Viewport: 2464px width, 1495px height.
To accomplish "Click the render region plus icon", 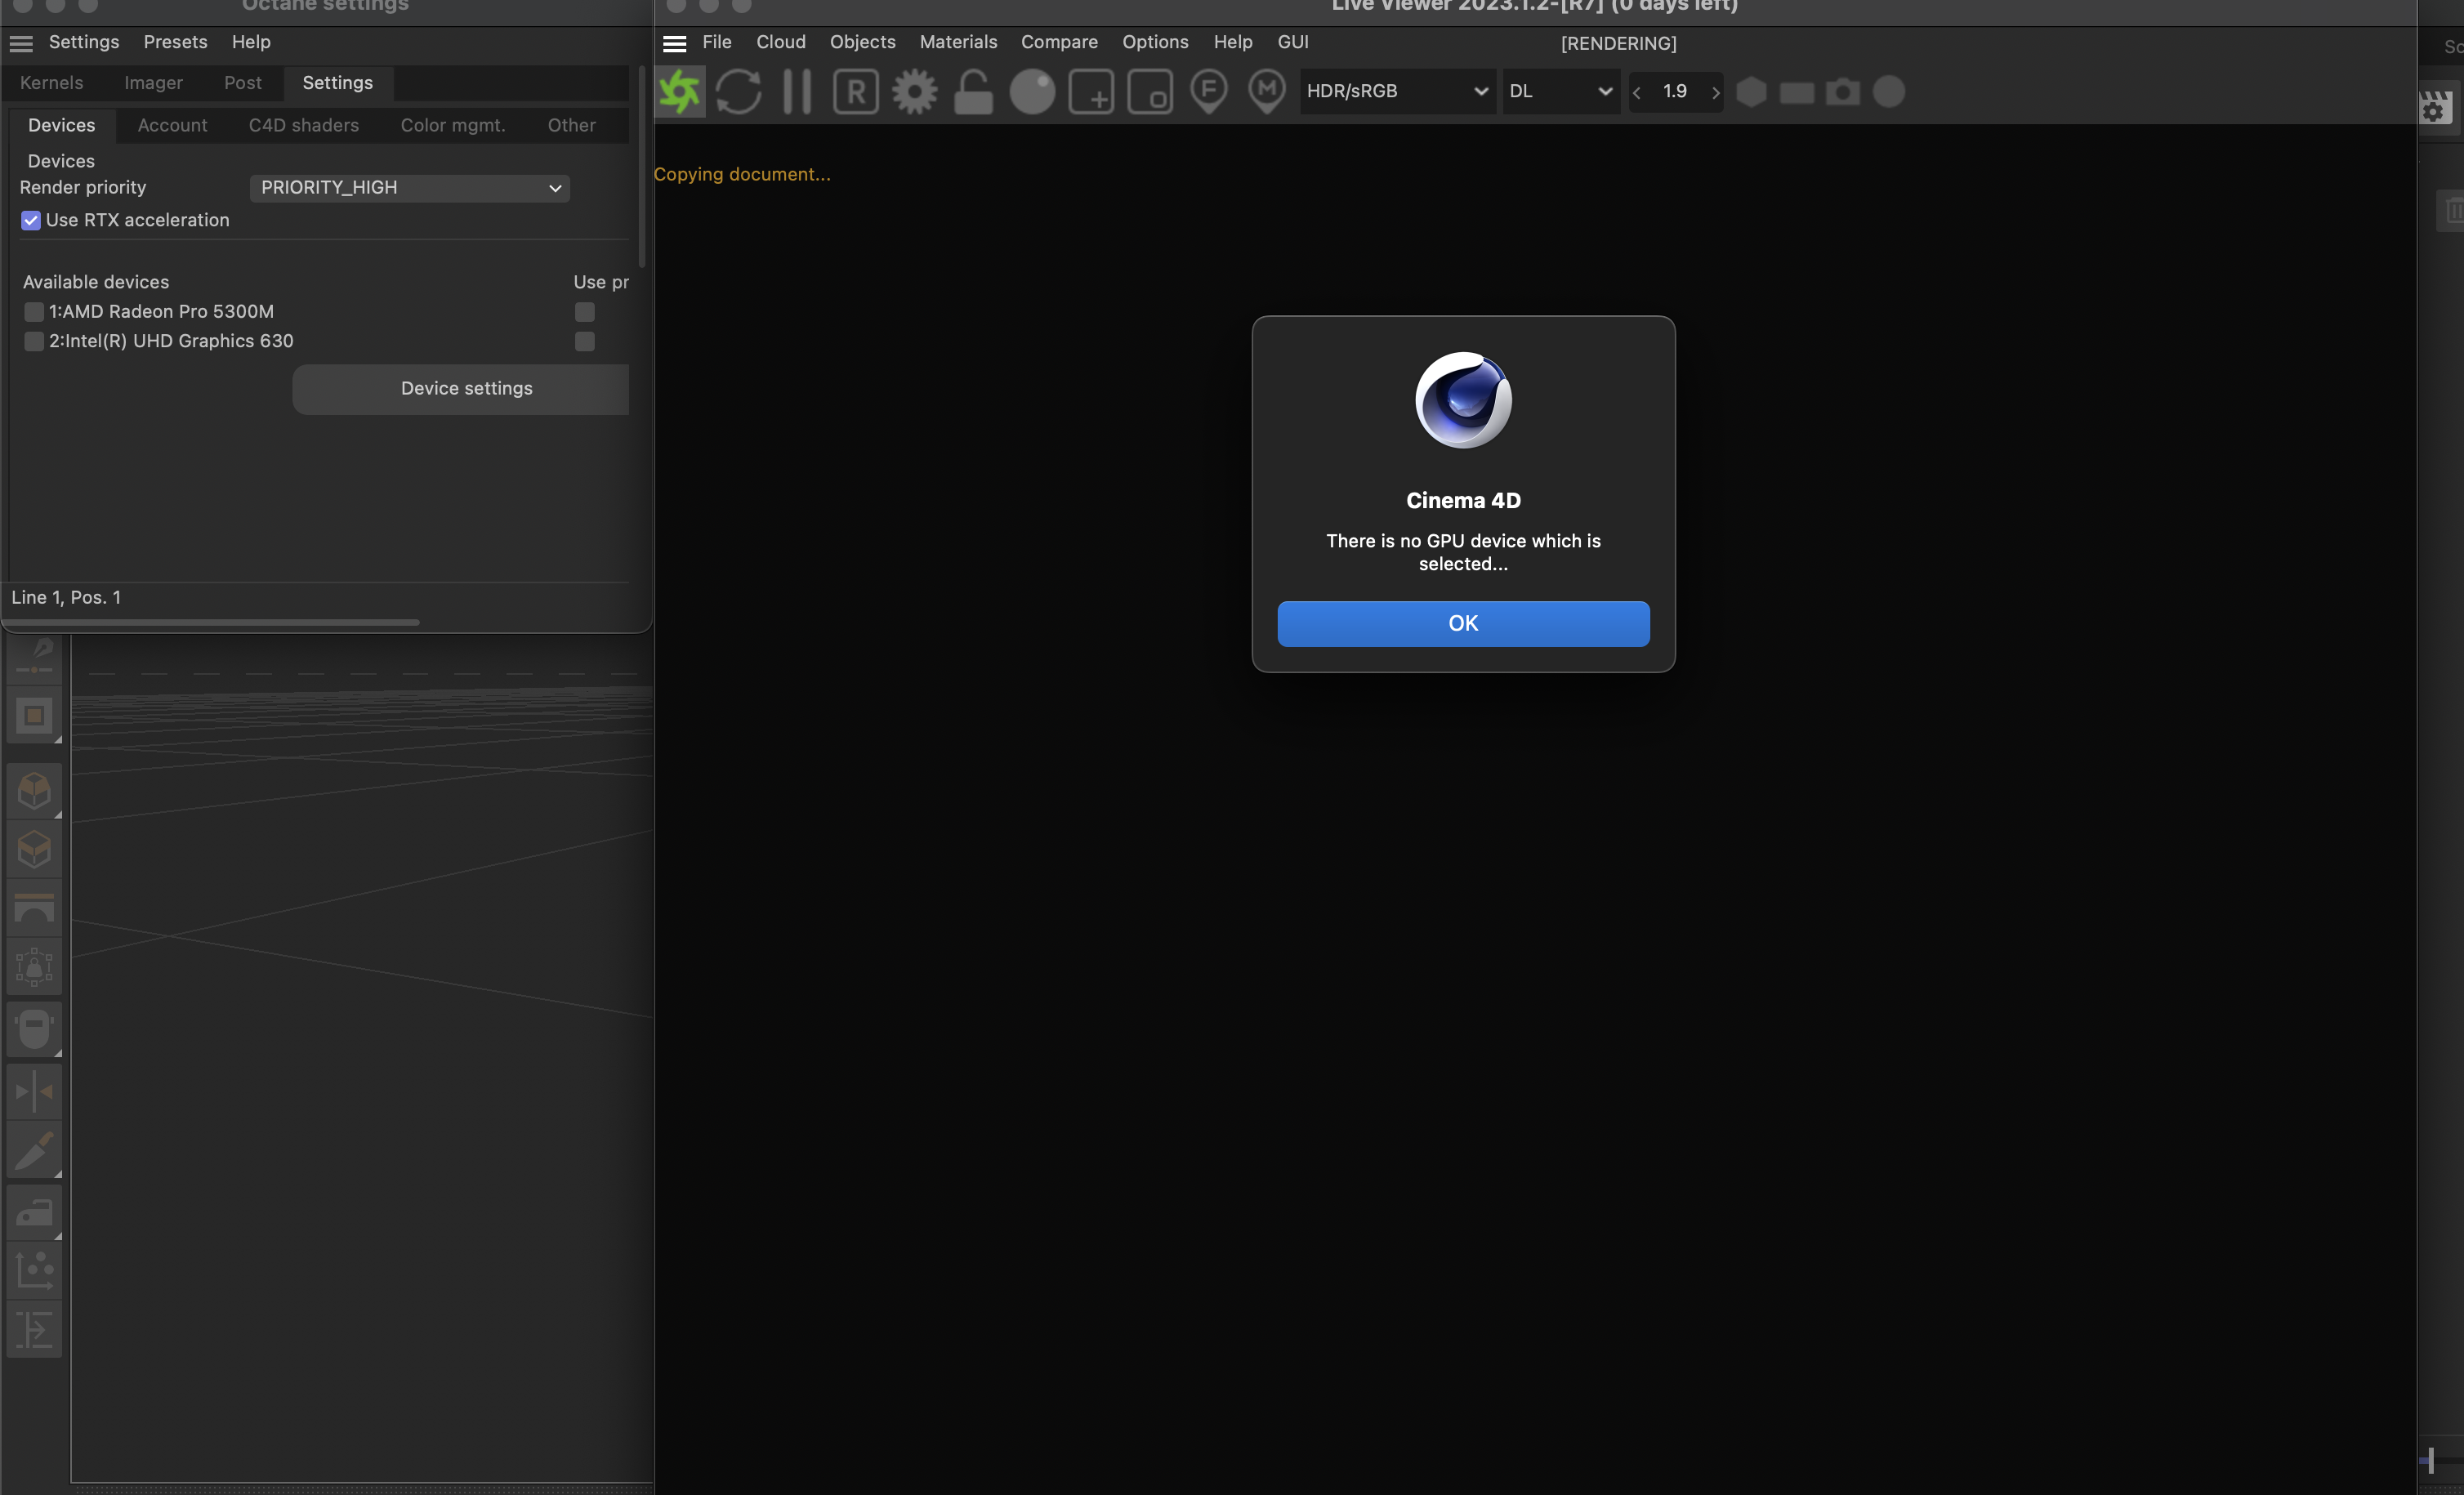I will click(x=1091, y=91).
